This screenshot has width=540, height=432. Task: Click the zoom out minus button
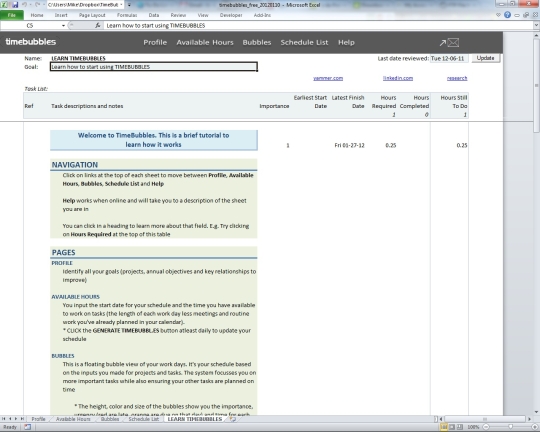(x=486, y=427)
